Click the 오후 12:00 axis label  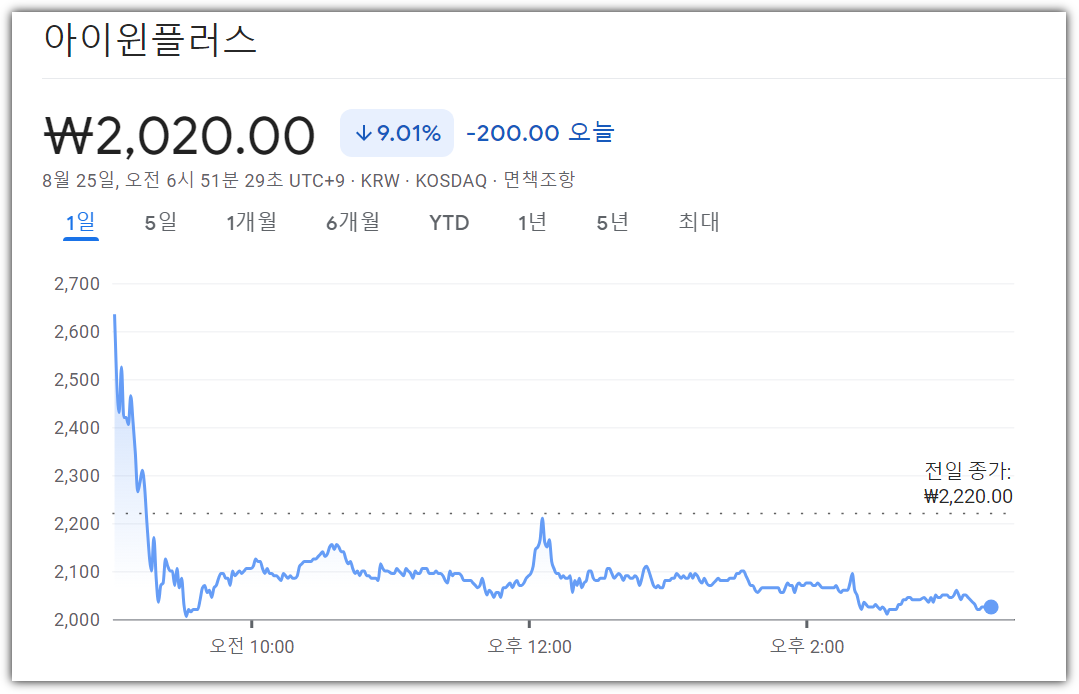click(529, 647)
